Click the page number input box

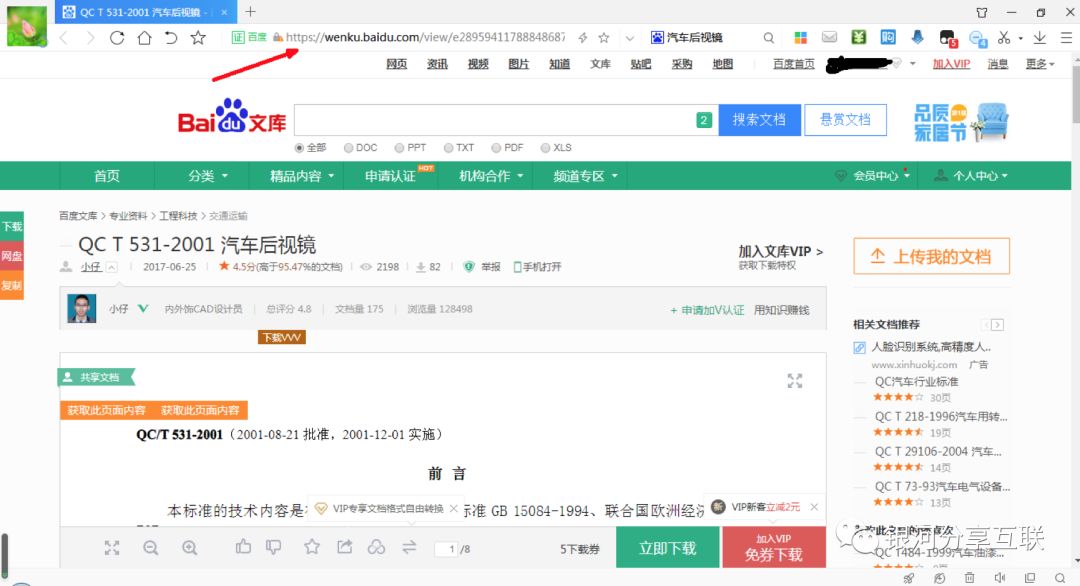pyautogui.click(x=448, y=549)
